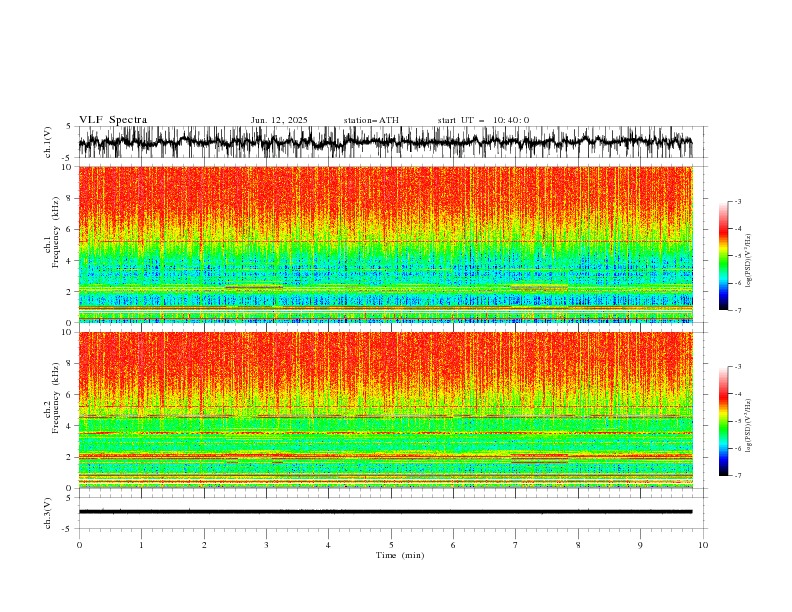Click the 'station=ATH' label
Screen dimensions: 792x612
[371, 120]
